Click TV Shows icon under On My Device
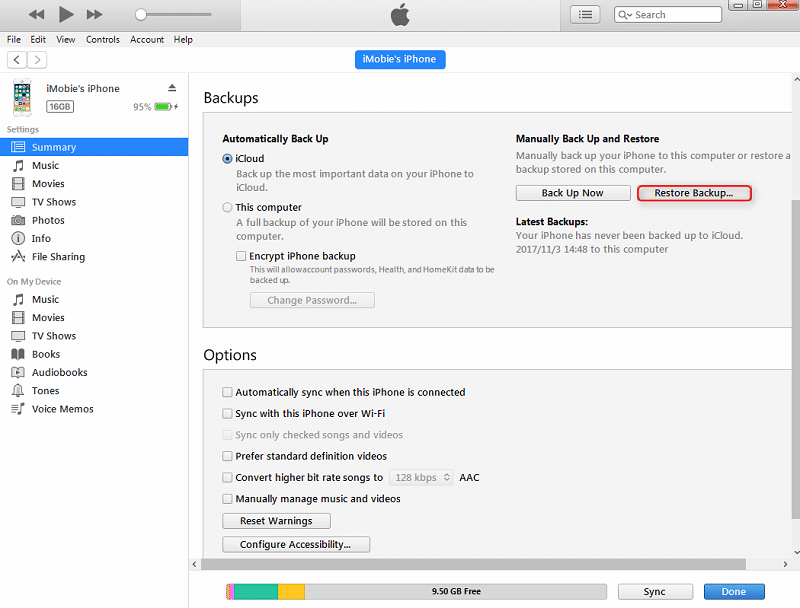 [x=18, y=336]
